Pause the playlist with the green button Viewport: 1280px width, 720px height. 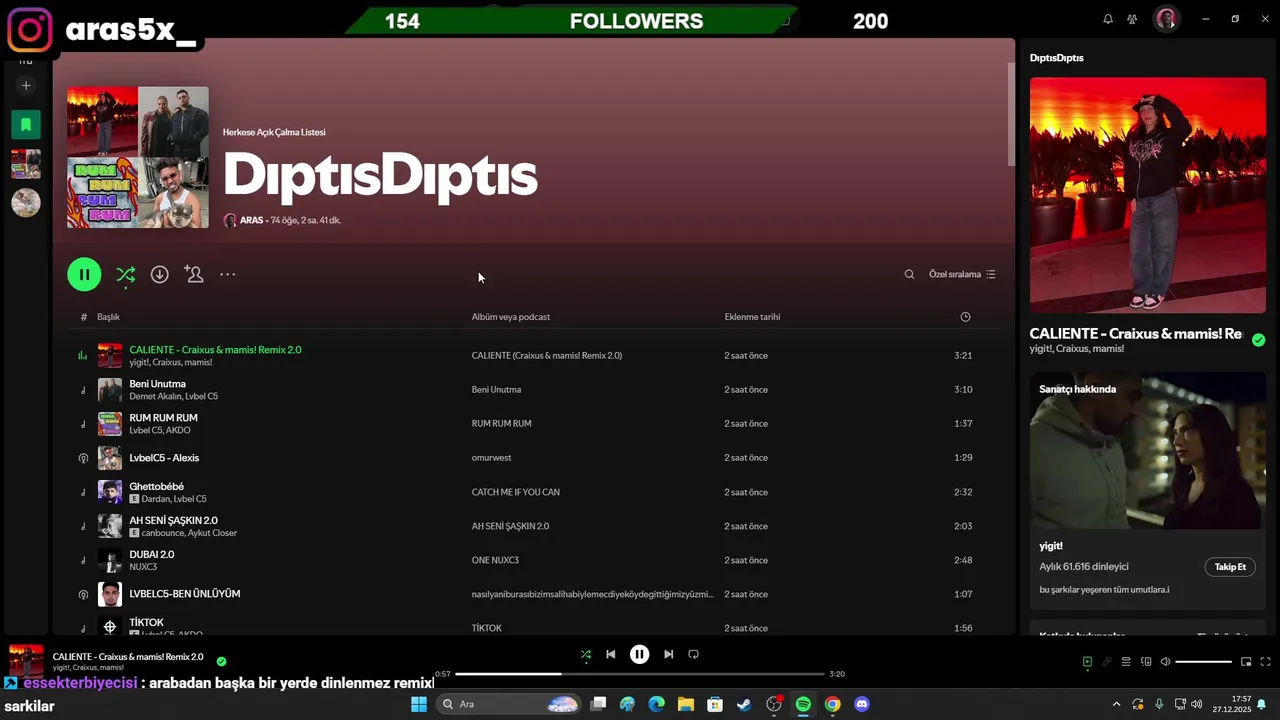tap(84, 274)
